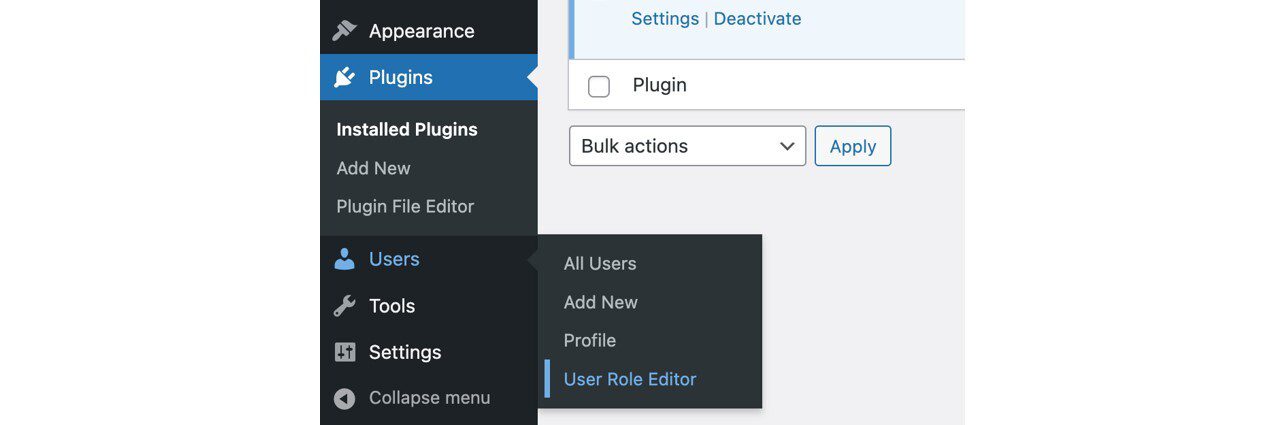Open the Plugin File Editor
Viewport: 1261px width, 425px height.
pos(405,206)
